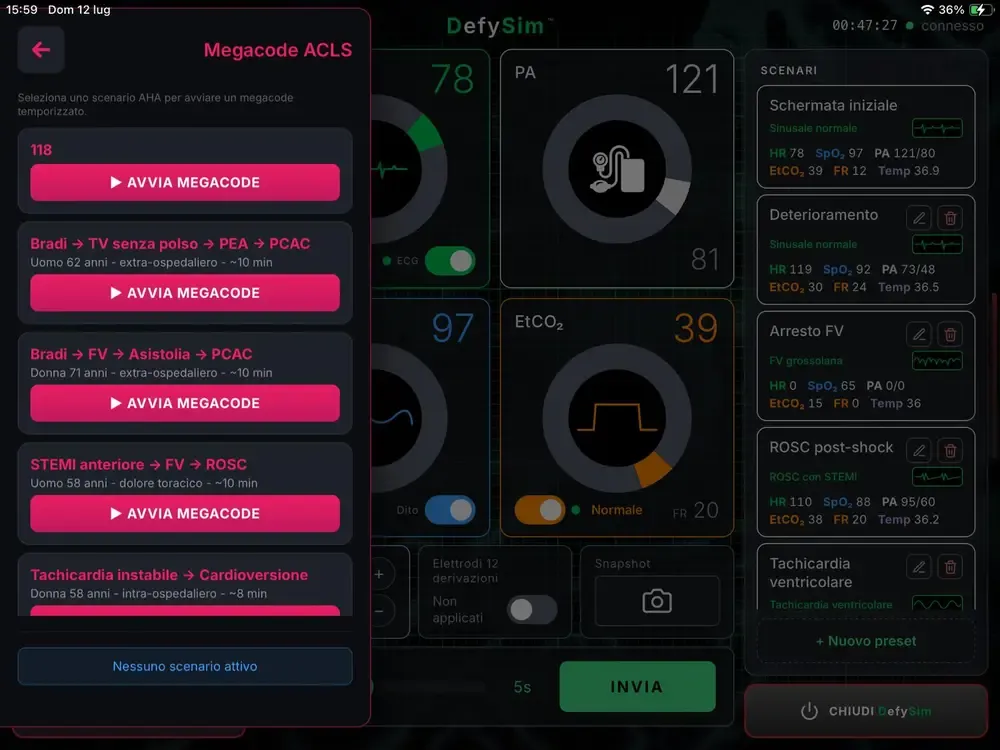Click Deterioramento rhythm waveform thumbnail
The width and height of the screenshot is (1000, 750).
[x=937, y=244]
